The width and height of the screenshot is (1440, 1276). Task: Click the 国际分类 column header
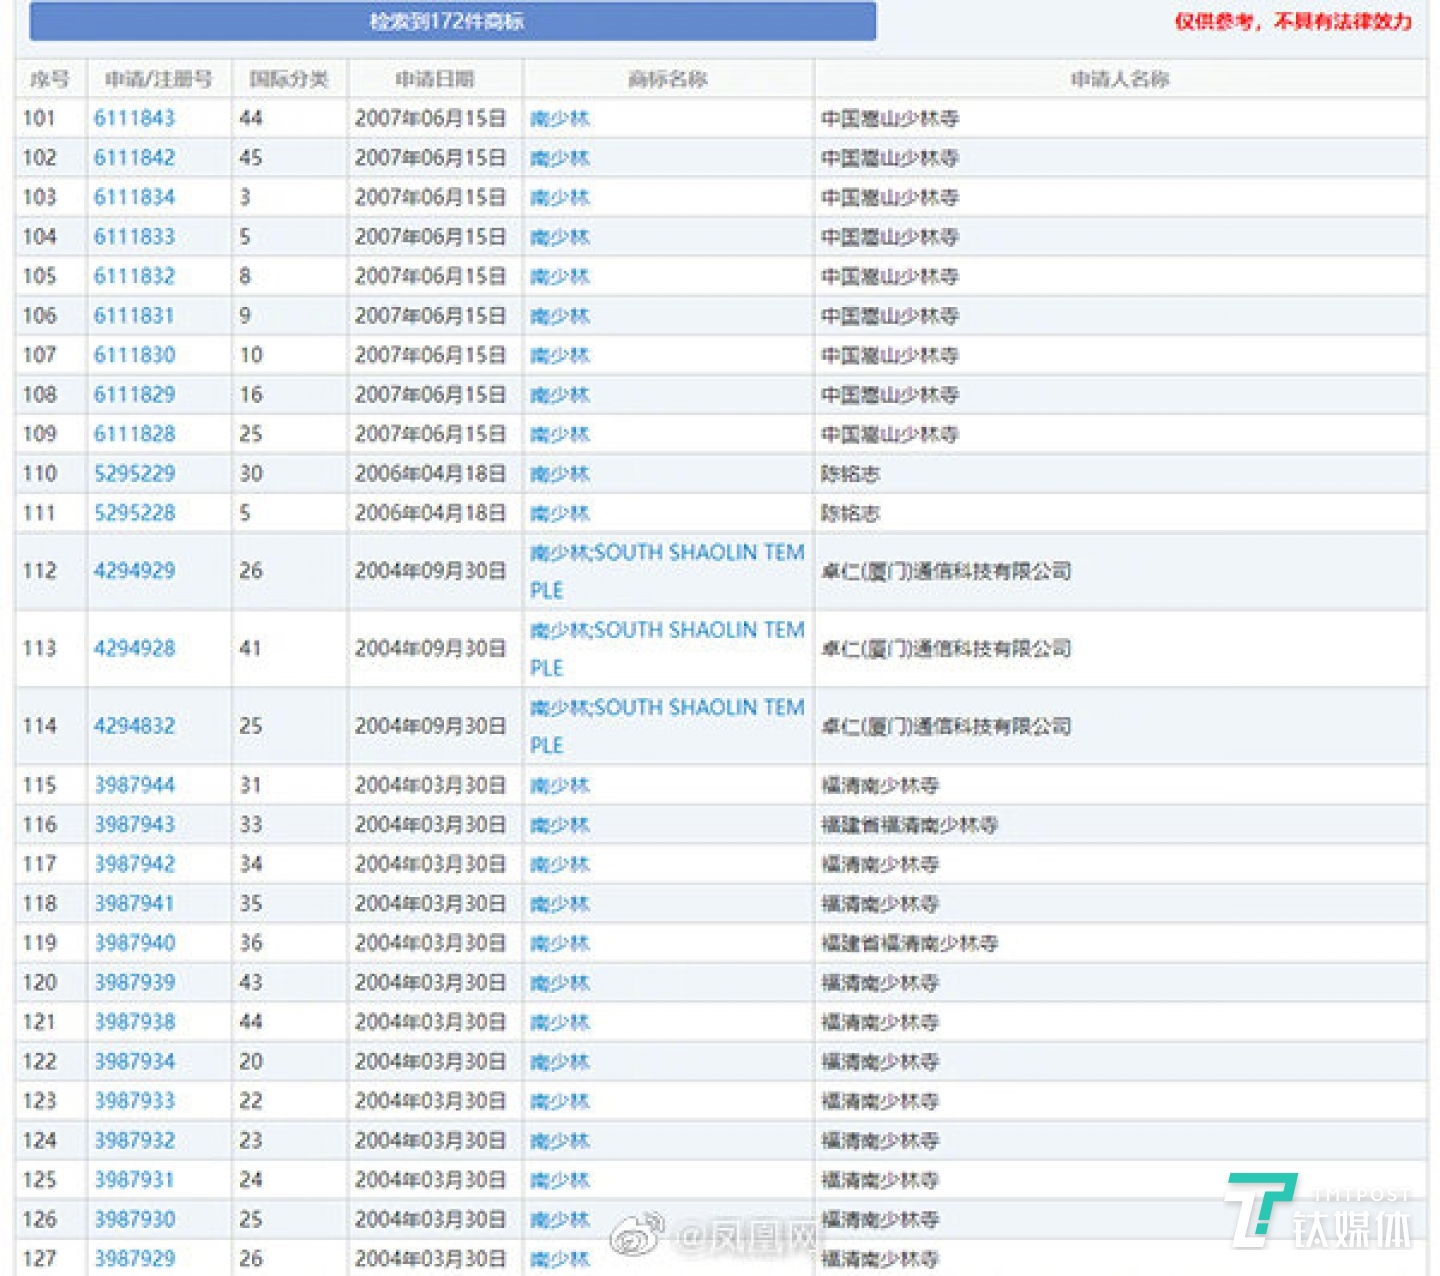287,77
